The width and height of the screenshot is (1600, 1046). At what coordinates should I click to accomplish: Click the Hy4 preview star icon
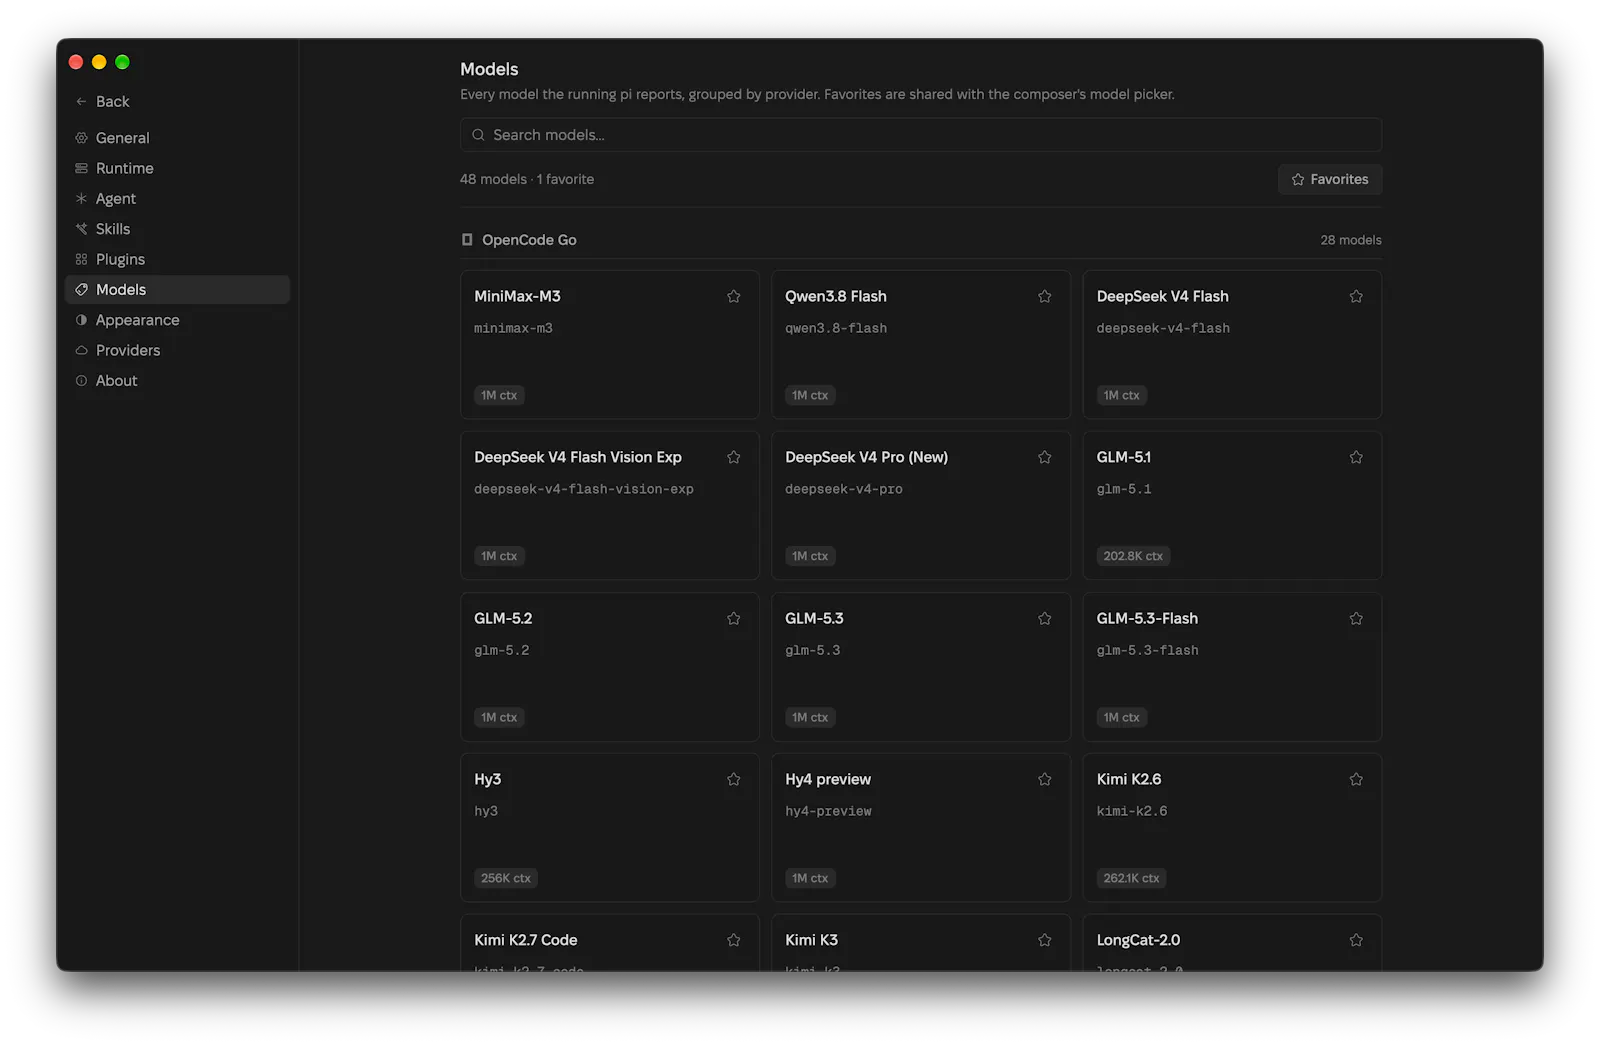(x=1044, y=779)
